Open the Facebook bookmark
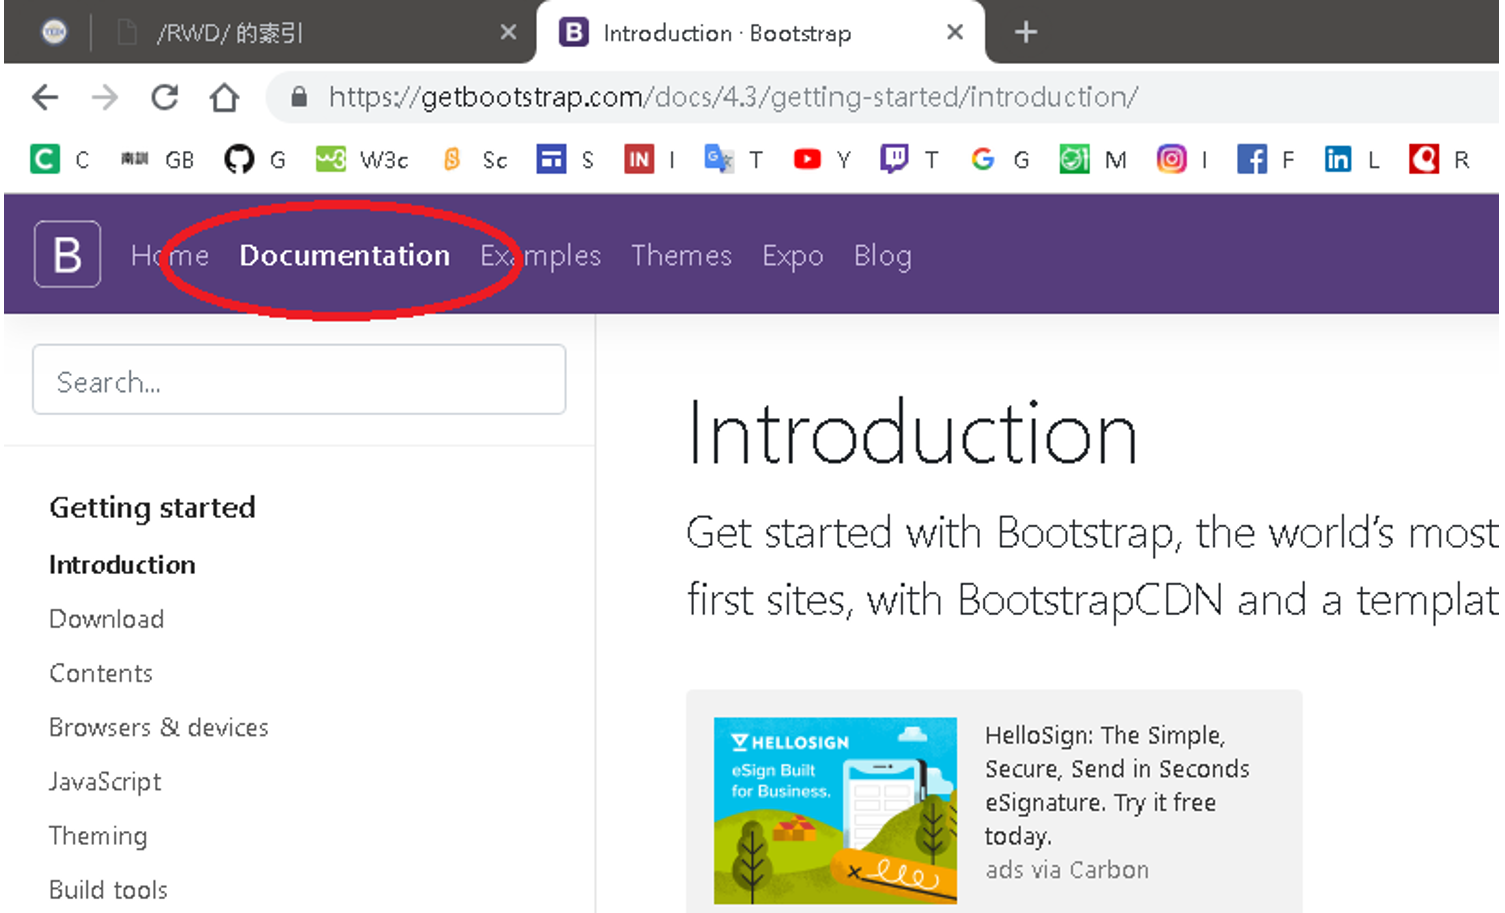1505x913 pixels. pos(1265,159)
